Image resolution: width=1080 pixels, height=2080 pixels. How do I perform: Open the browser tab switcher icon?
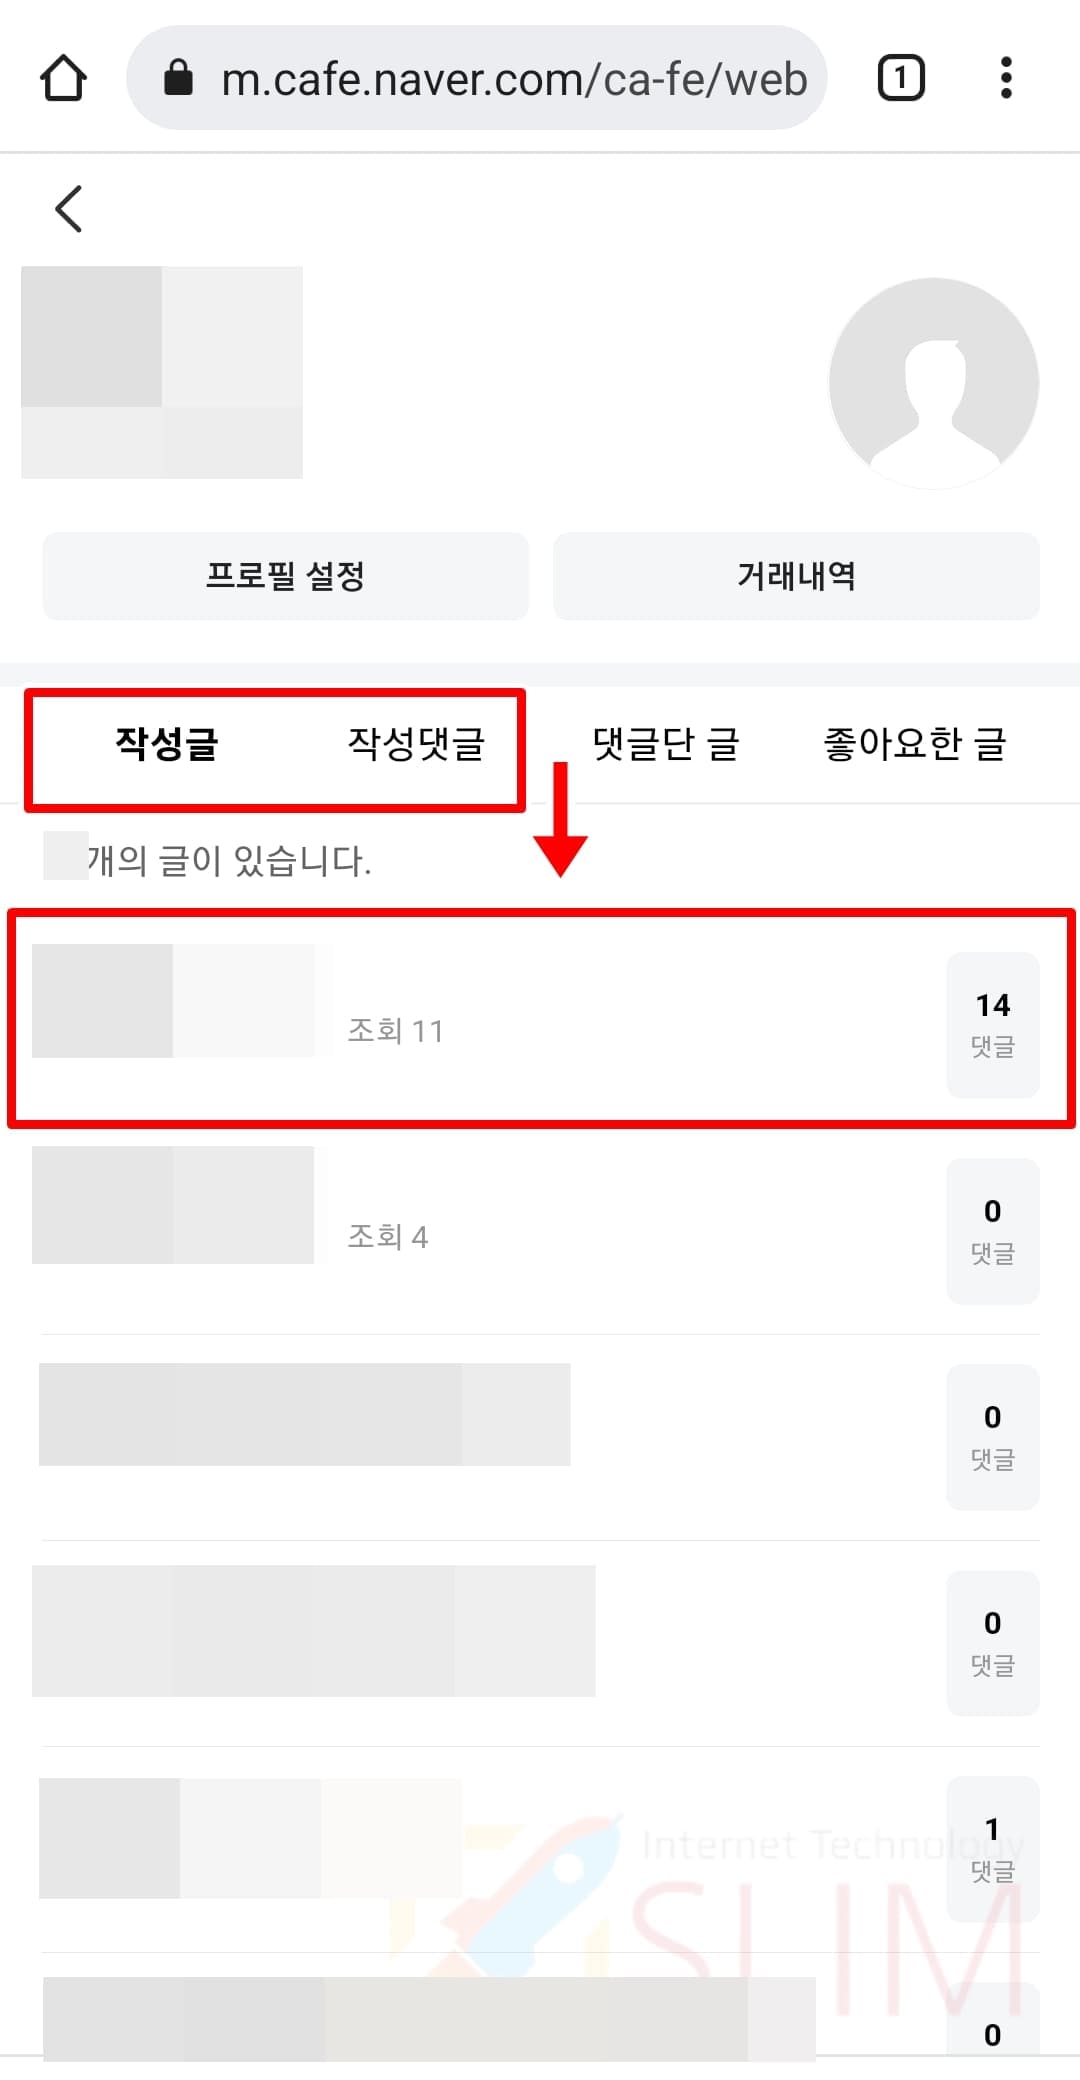click(x=901, y=78)
